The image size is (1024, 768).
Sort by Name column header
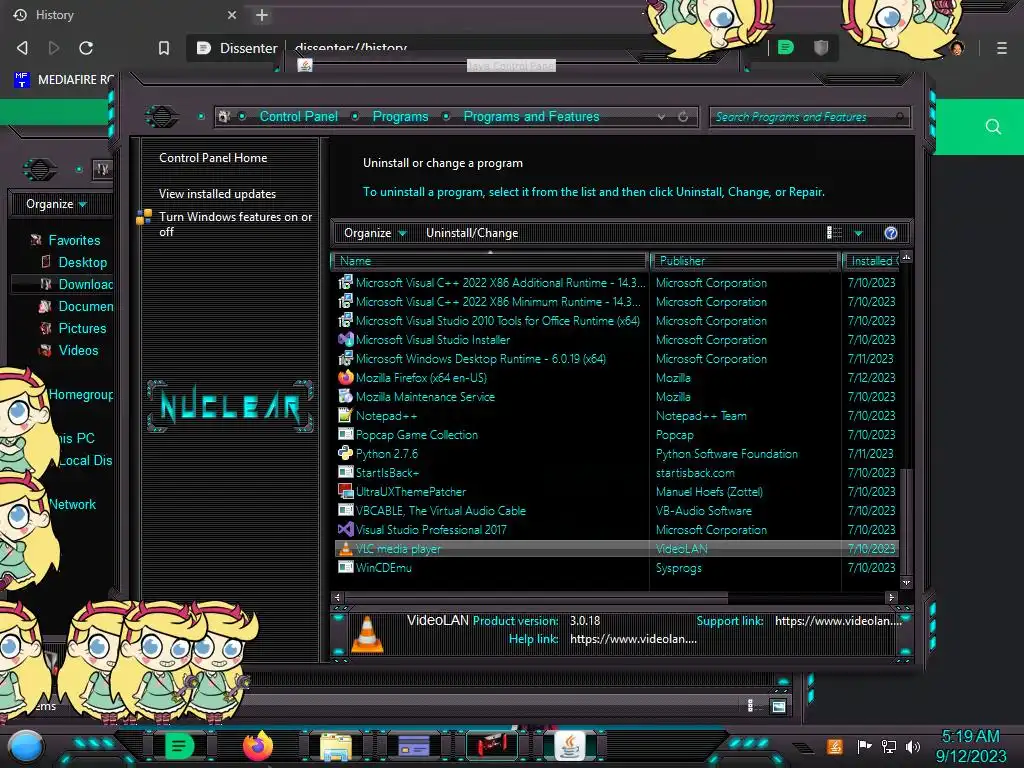pyautogui.click(x=490, y=261)
